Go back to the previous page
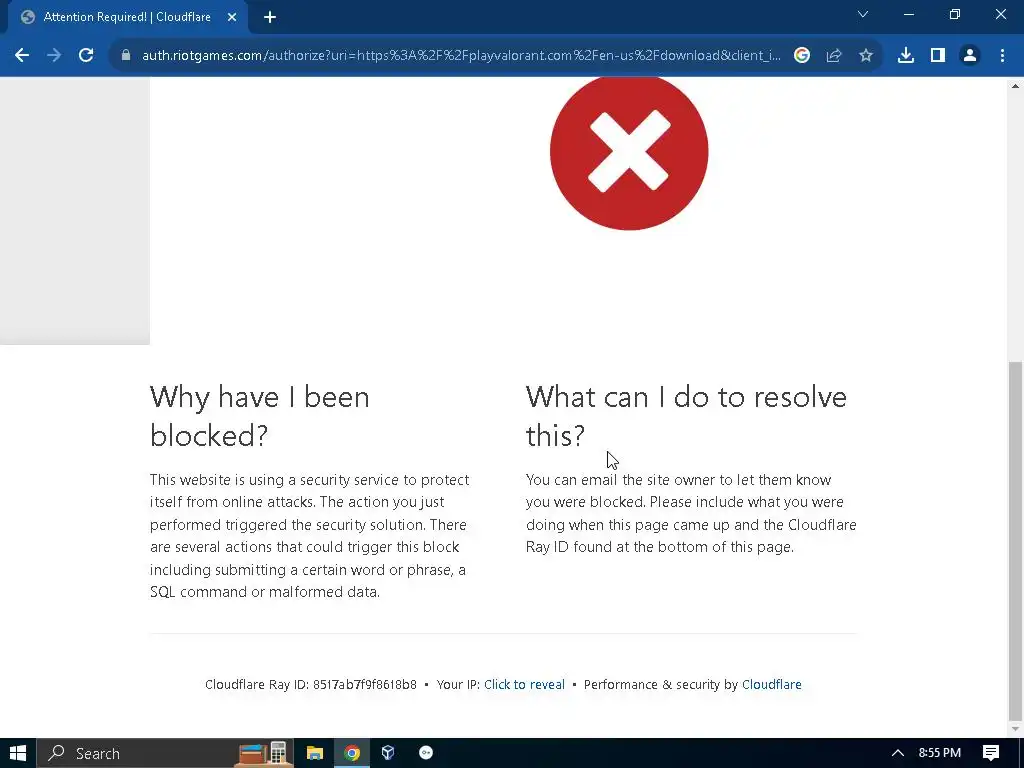Viewport: 1024px width, 768px height. click(22, 56)
